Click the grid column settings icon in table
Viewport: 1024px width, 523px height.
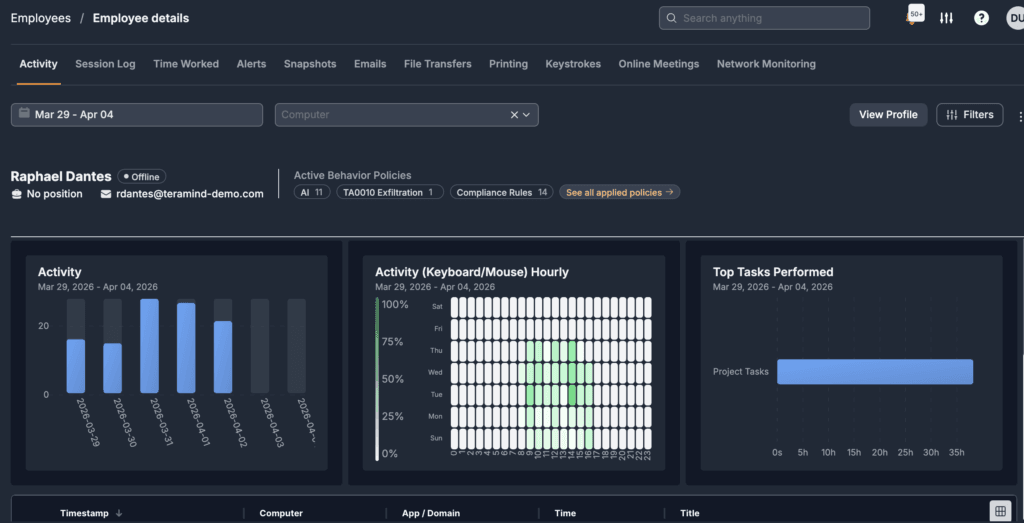(999, 511)
